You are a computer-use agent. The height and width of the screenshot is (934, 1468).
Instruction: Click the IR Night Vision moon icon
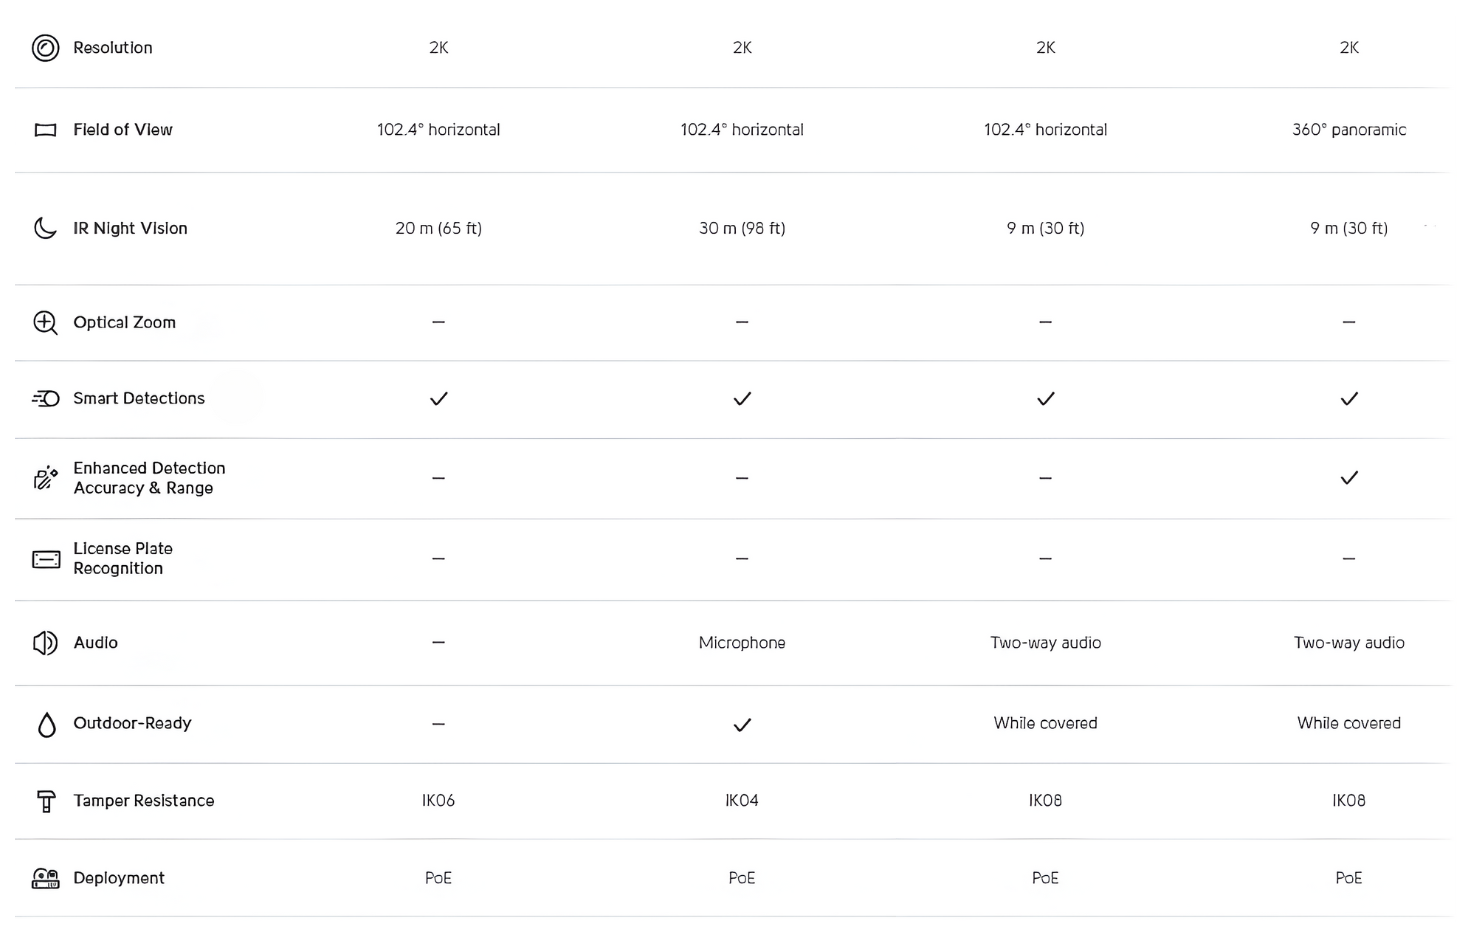[46, 228]
